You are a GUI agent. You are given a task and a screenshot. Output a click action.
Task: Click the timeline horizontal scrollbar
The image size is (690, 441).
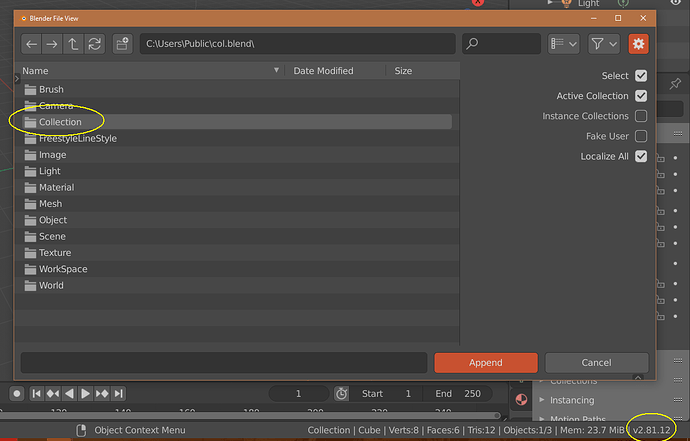250,415
